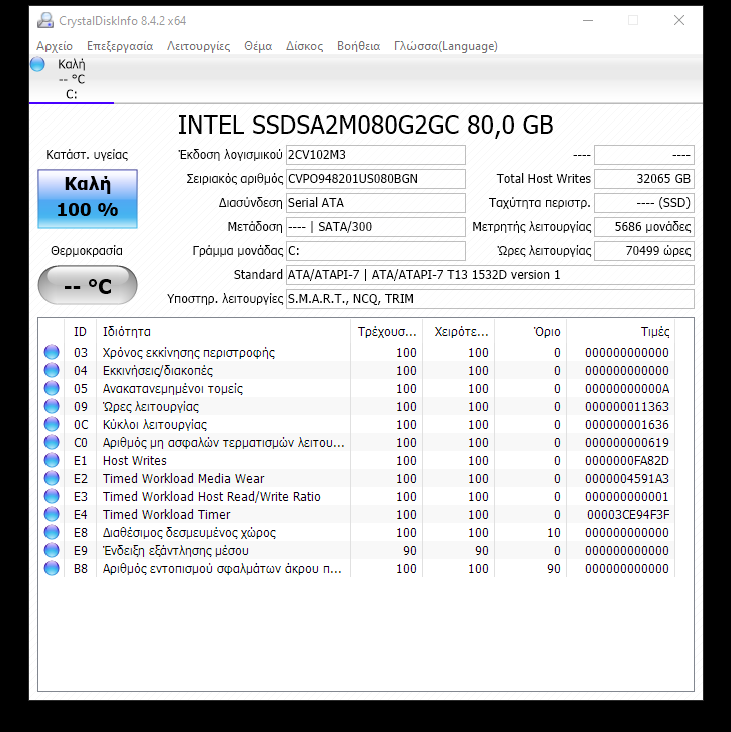
Task: Open the Γλώσσα(Language) menu
Action: tap(446, 46)
